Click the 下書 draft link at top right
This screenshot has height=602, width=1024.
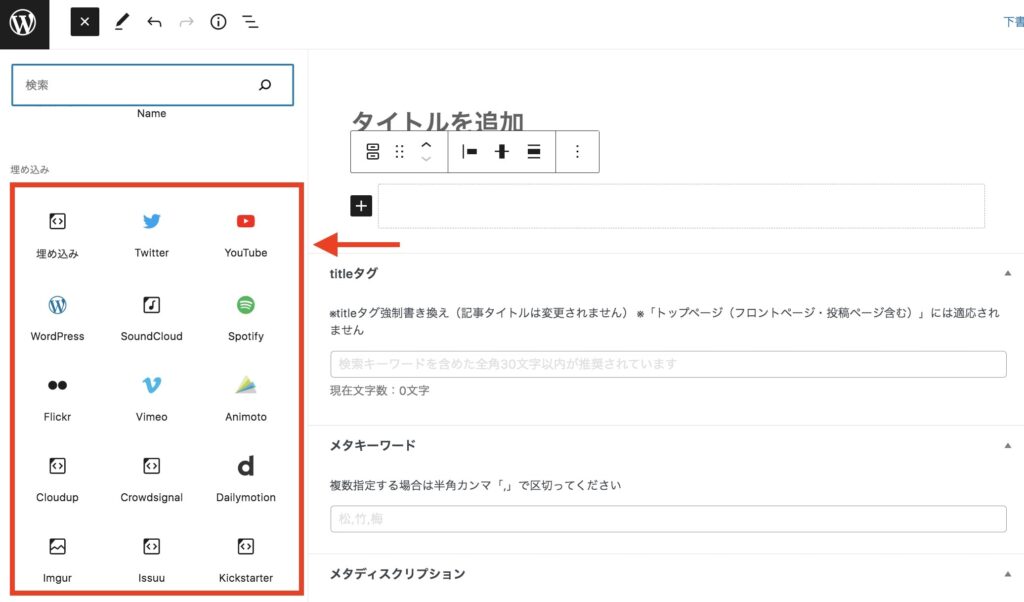click(1014, 22)
